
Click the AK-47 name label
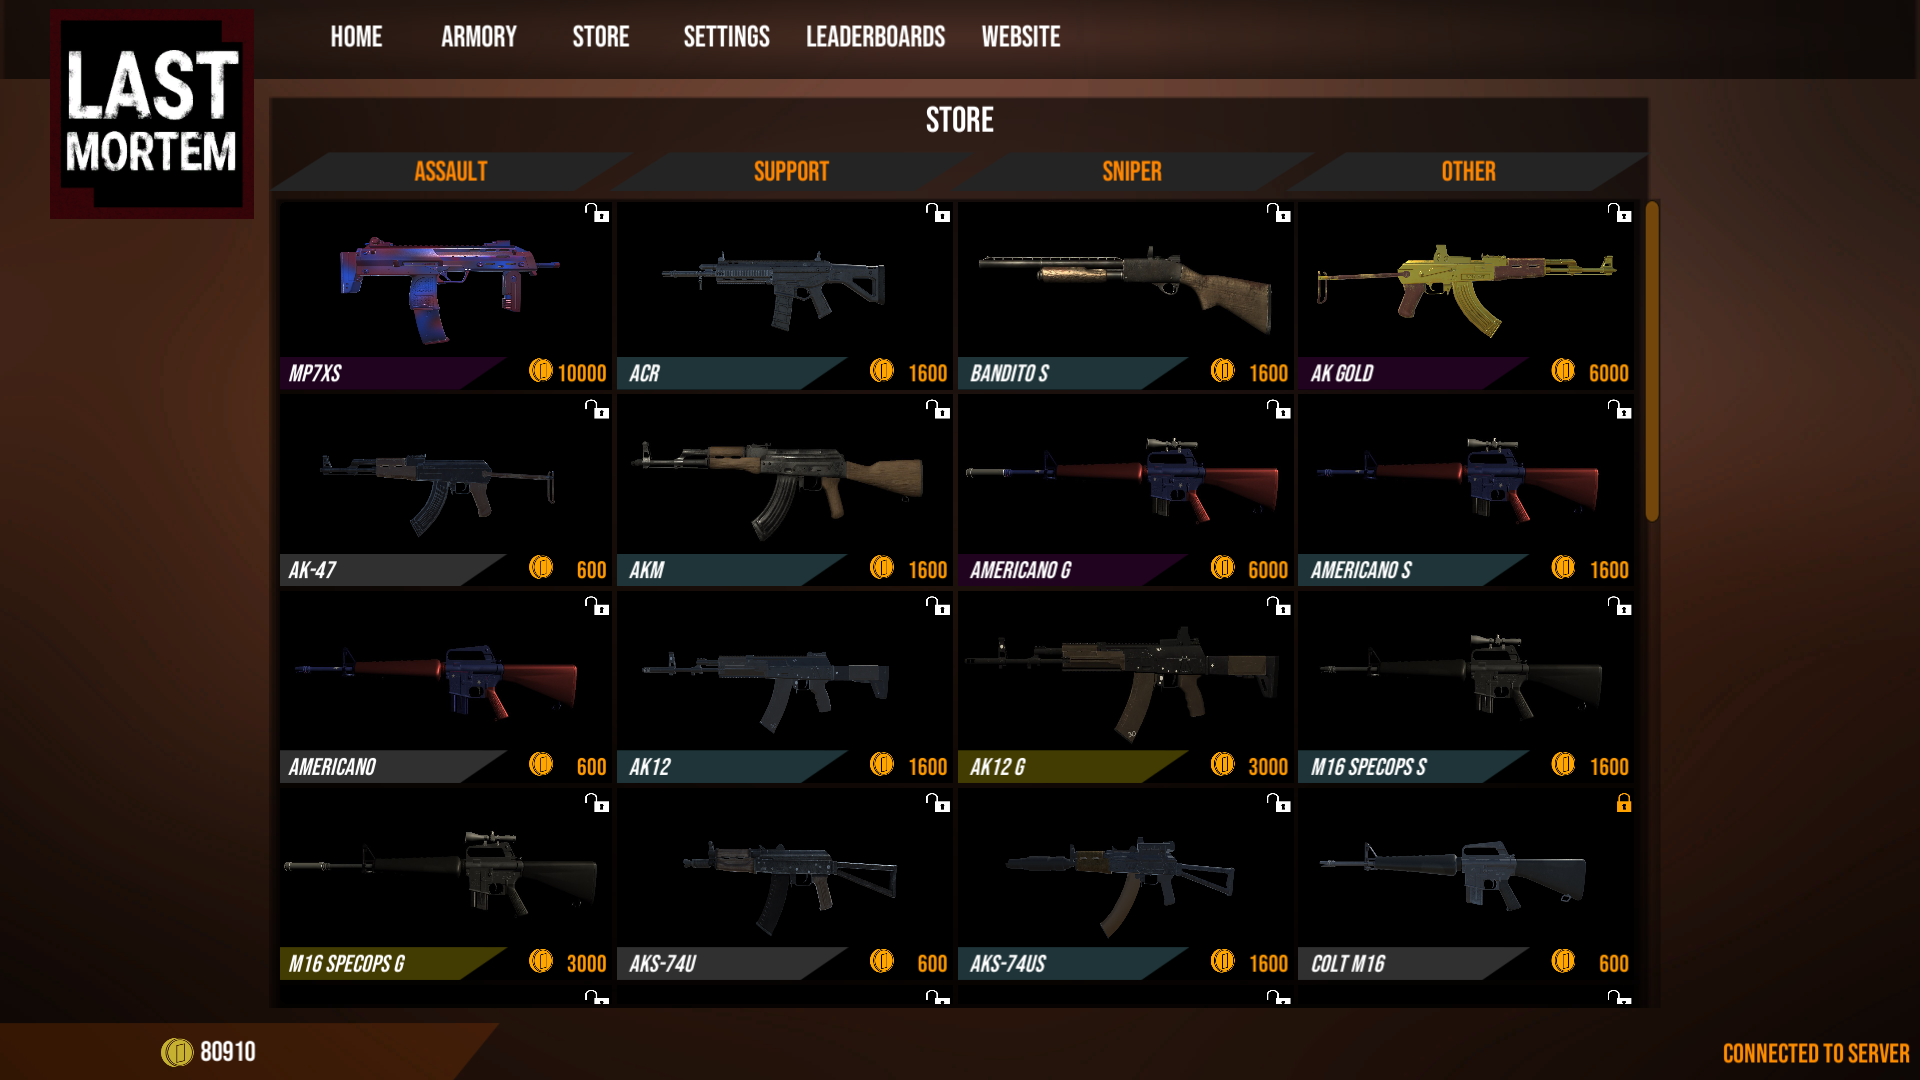pyautogui.click(x=312, y=570)
